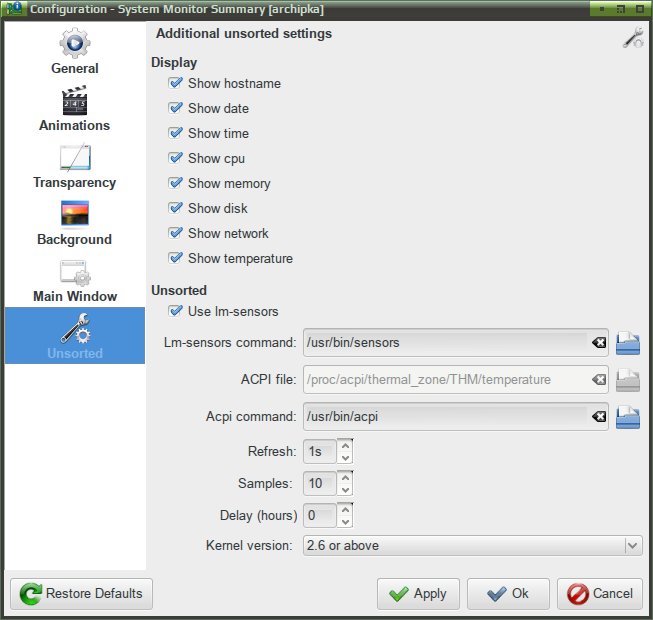
Task: Click into the Samples value field
Action: tap(319, 483)
